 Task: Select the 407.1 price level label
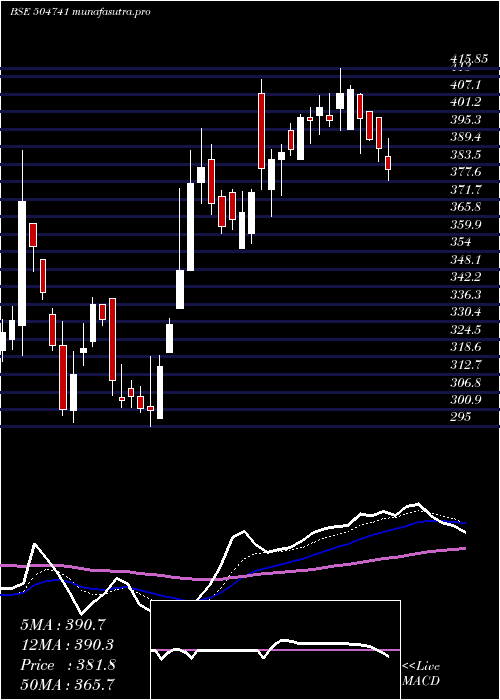465,84
